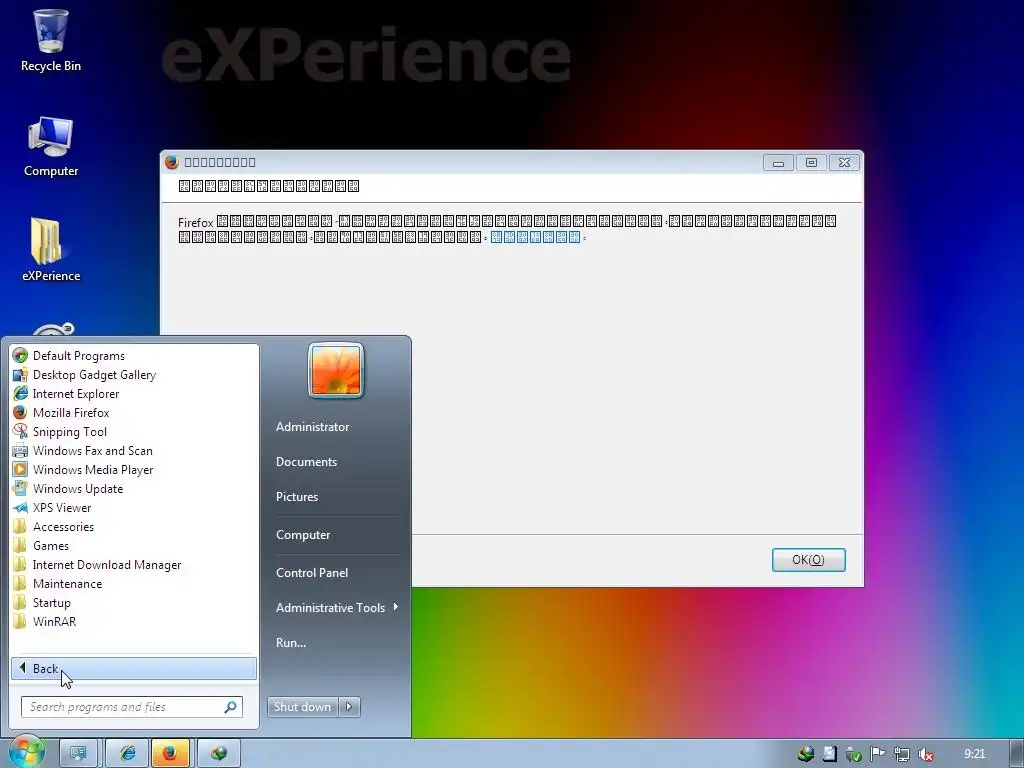Open Windows Fax and Scan
The height and width of the screenshot is (768, 1024).
[x=92, y=451]
